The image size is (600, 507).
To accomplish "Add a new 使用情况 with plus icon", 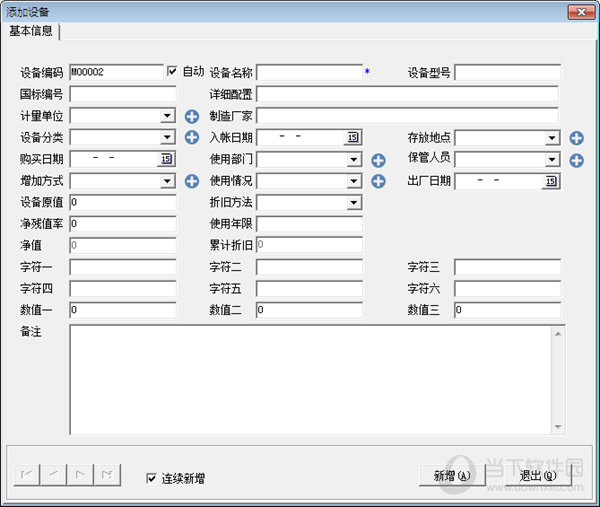I will (378, 181).
